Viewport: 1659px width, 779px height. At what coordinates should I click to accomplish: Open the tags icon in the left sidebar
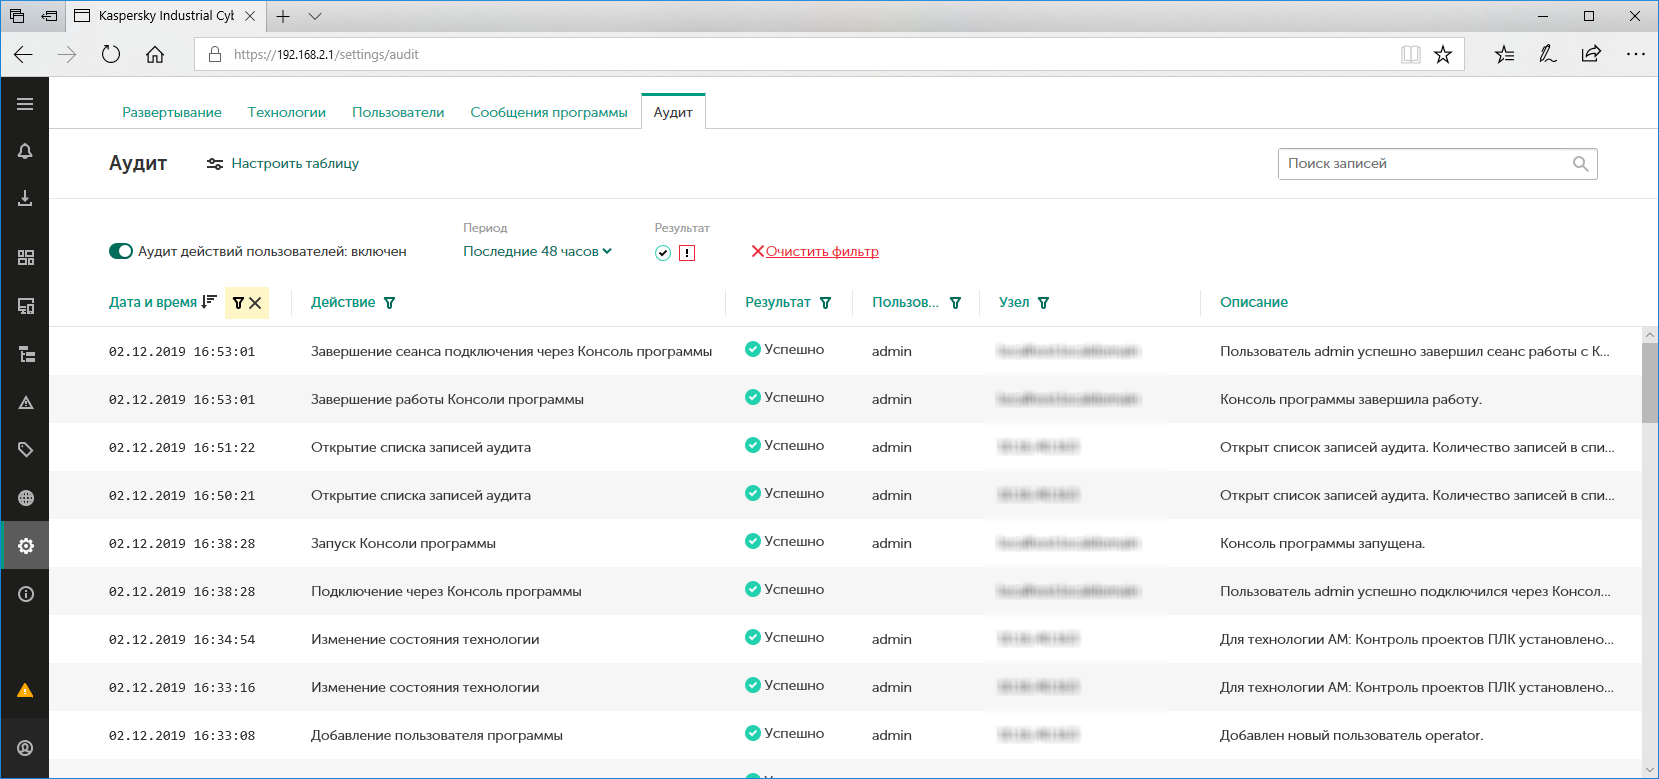click(25, 449)
